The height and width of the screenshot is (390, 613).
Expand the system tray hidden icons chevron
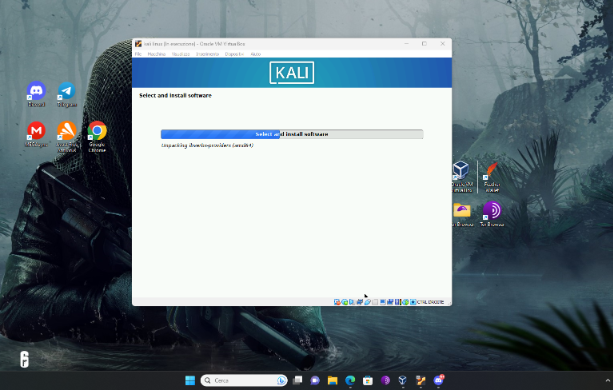click(x=608, y=380)
